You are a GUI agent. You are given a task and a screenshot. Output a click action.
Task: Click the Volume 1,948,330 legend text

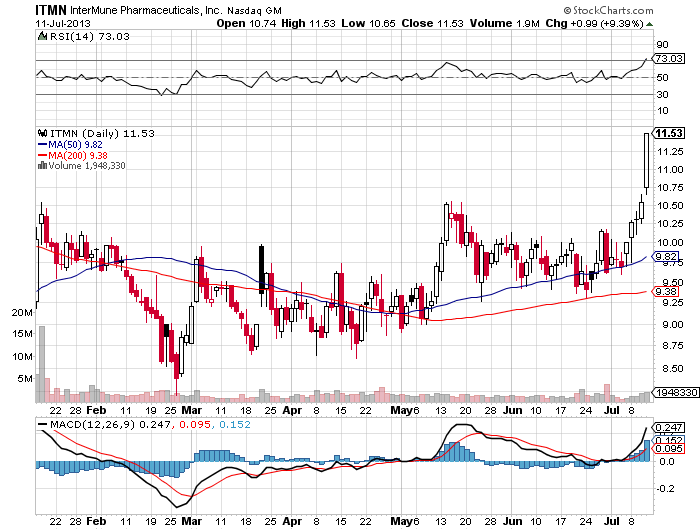click(x=87, y=166)
